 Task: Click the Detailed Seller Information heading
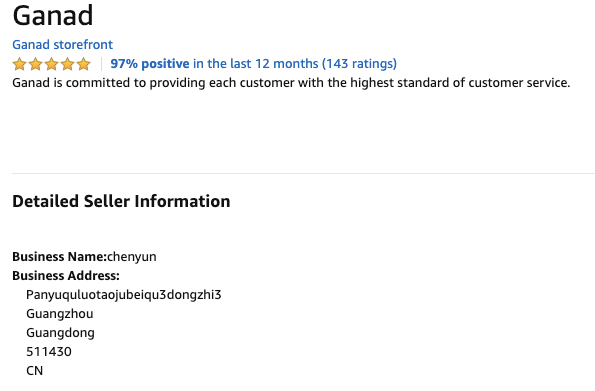pos(121,201)
